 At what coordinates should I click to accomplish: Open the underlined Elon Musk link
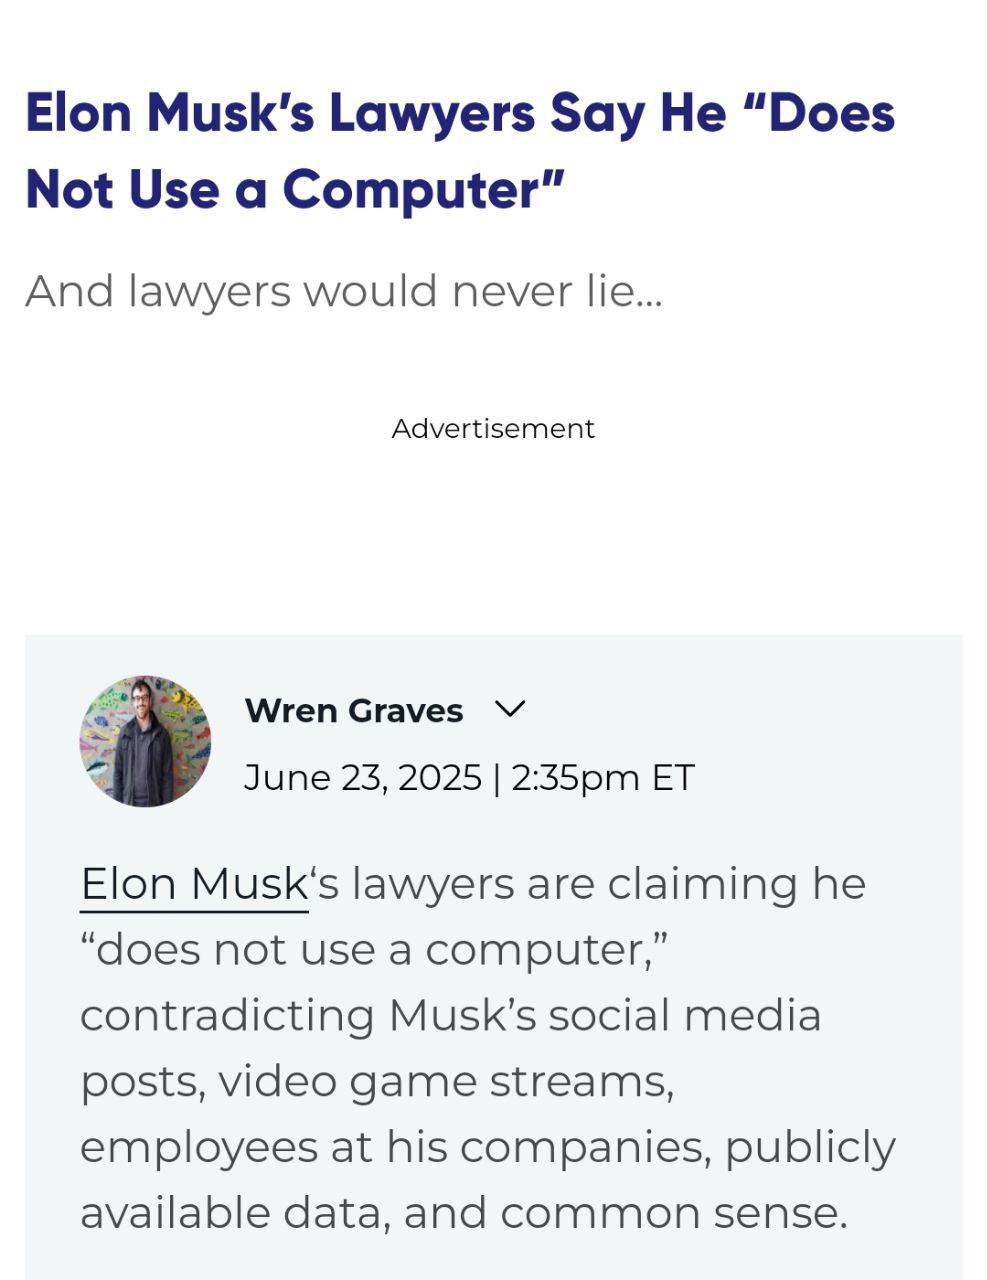[x=194, y=884]
